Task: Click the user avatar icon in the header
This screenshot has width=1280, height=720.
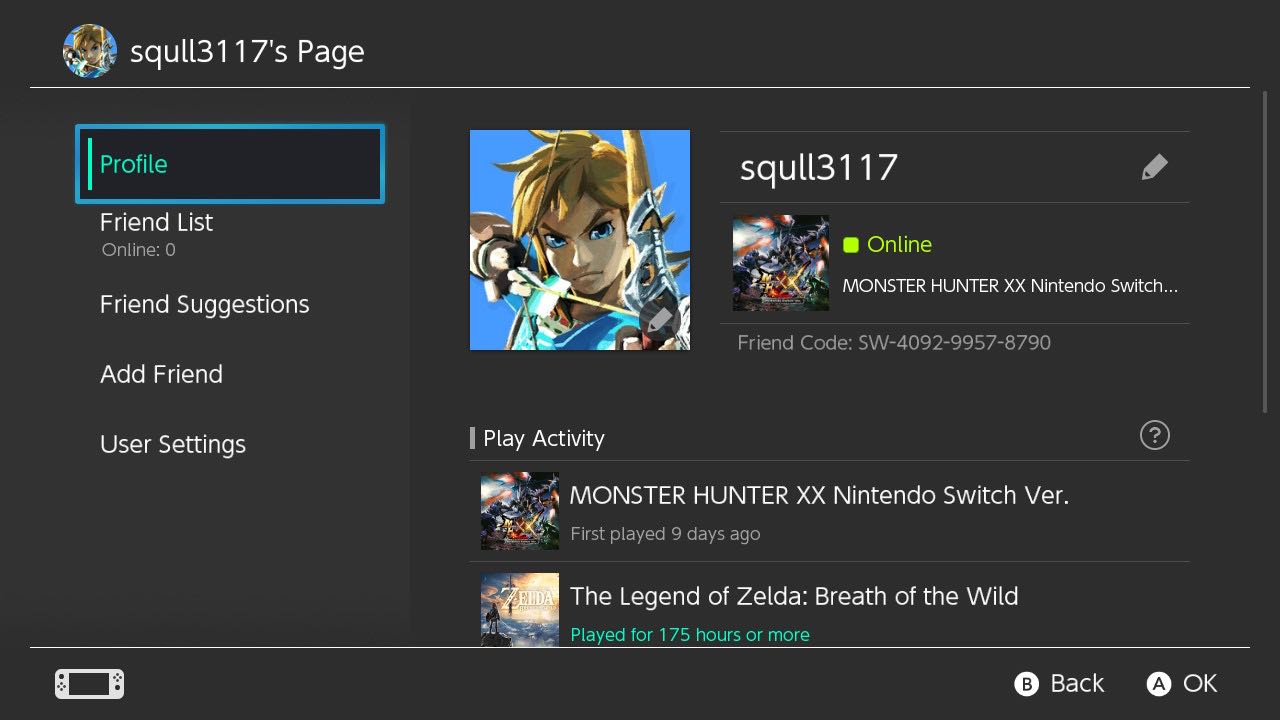Action: coord(89,51)
